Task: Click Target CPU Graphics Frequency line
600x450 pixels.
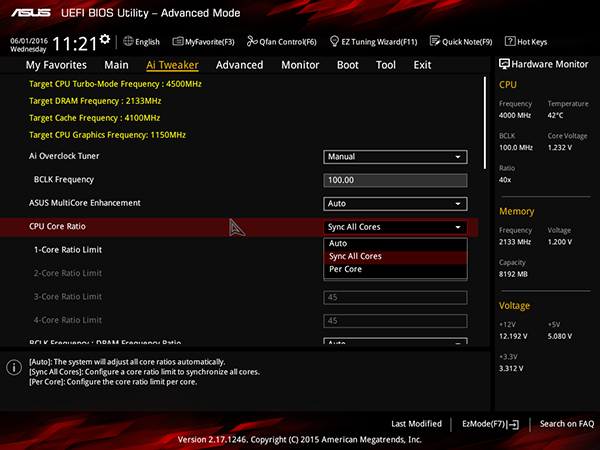Action: pos(108,135)
